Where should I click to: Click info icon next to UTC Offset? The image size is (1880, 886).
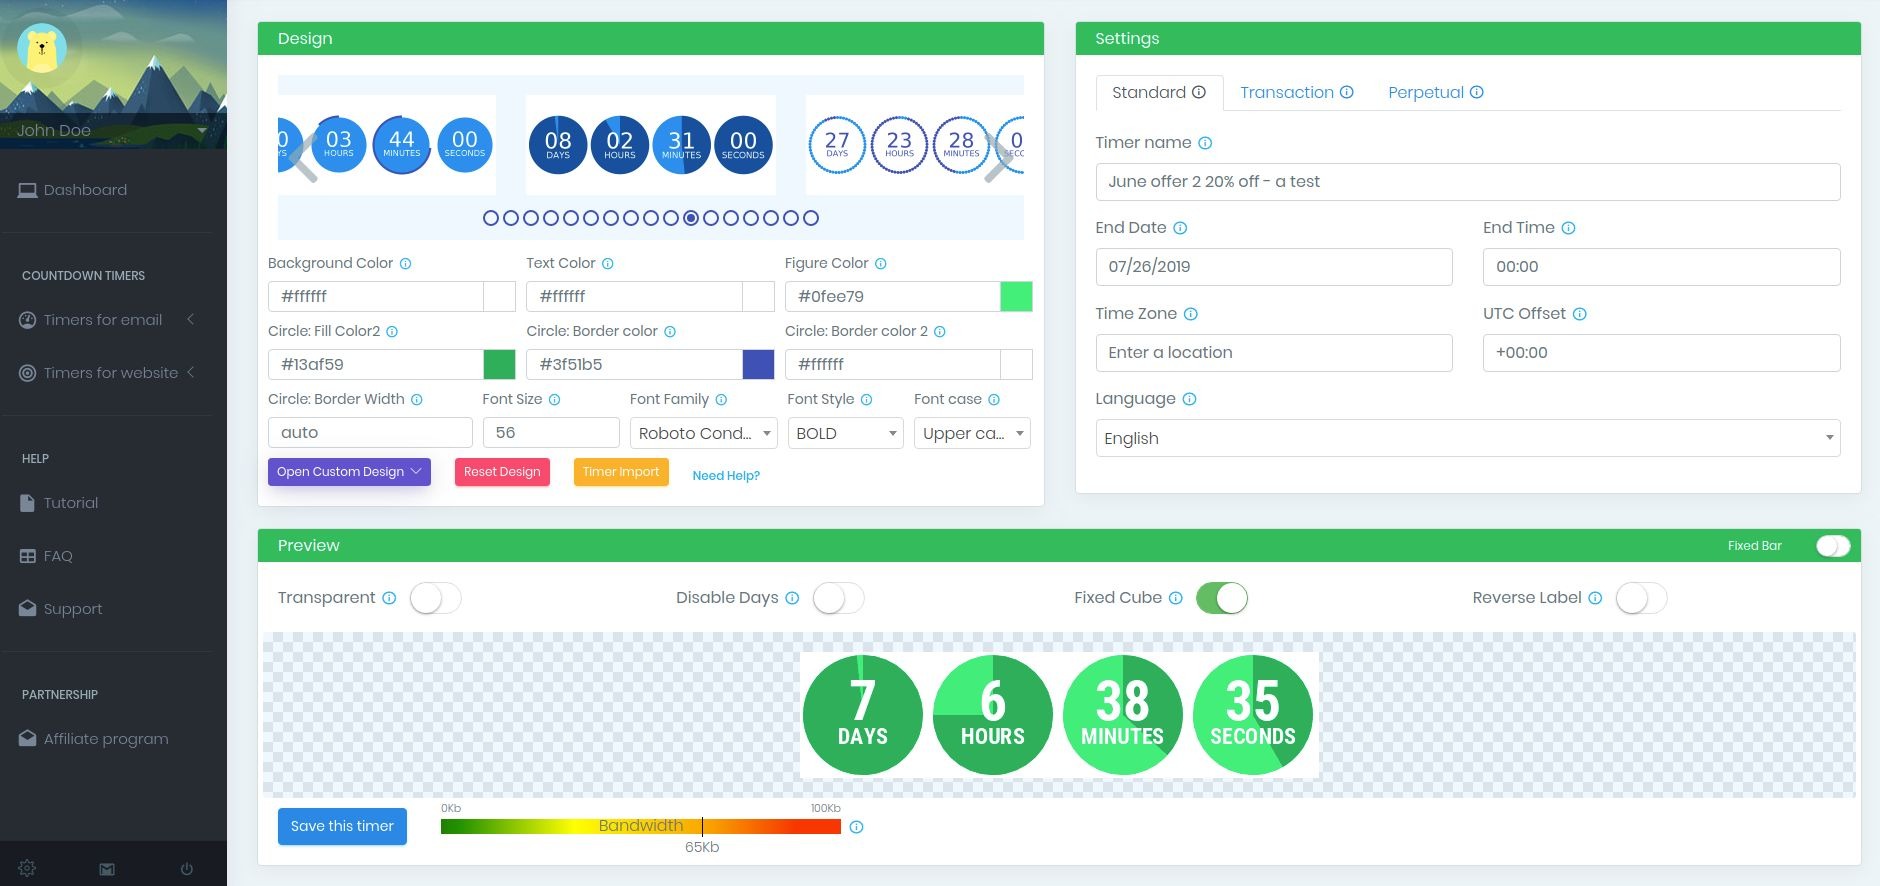pos(1580,314)
